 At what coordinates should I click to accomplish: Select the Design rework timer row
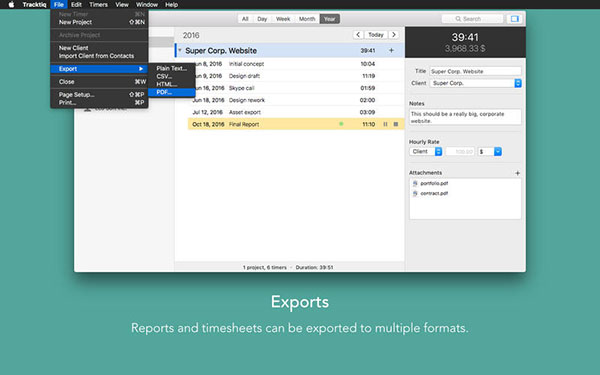(296, 100)
